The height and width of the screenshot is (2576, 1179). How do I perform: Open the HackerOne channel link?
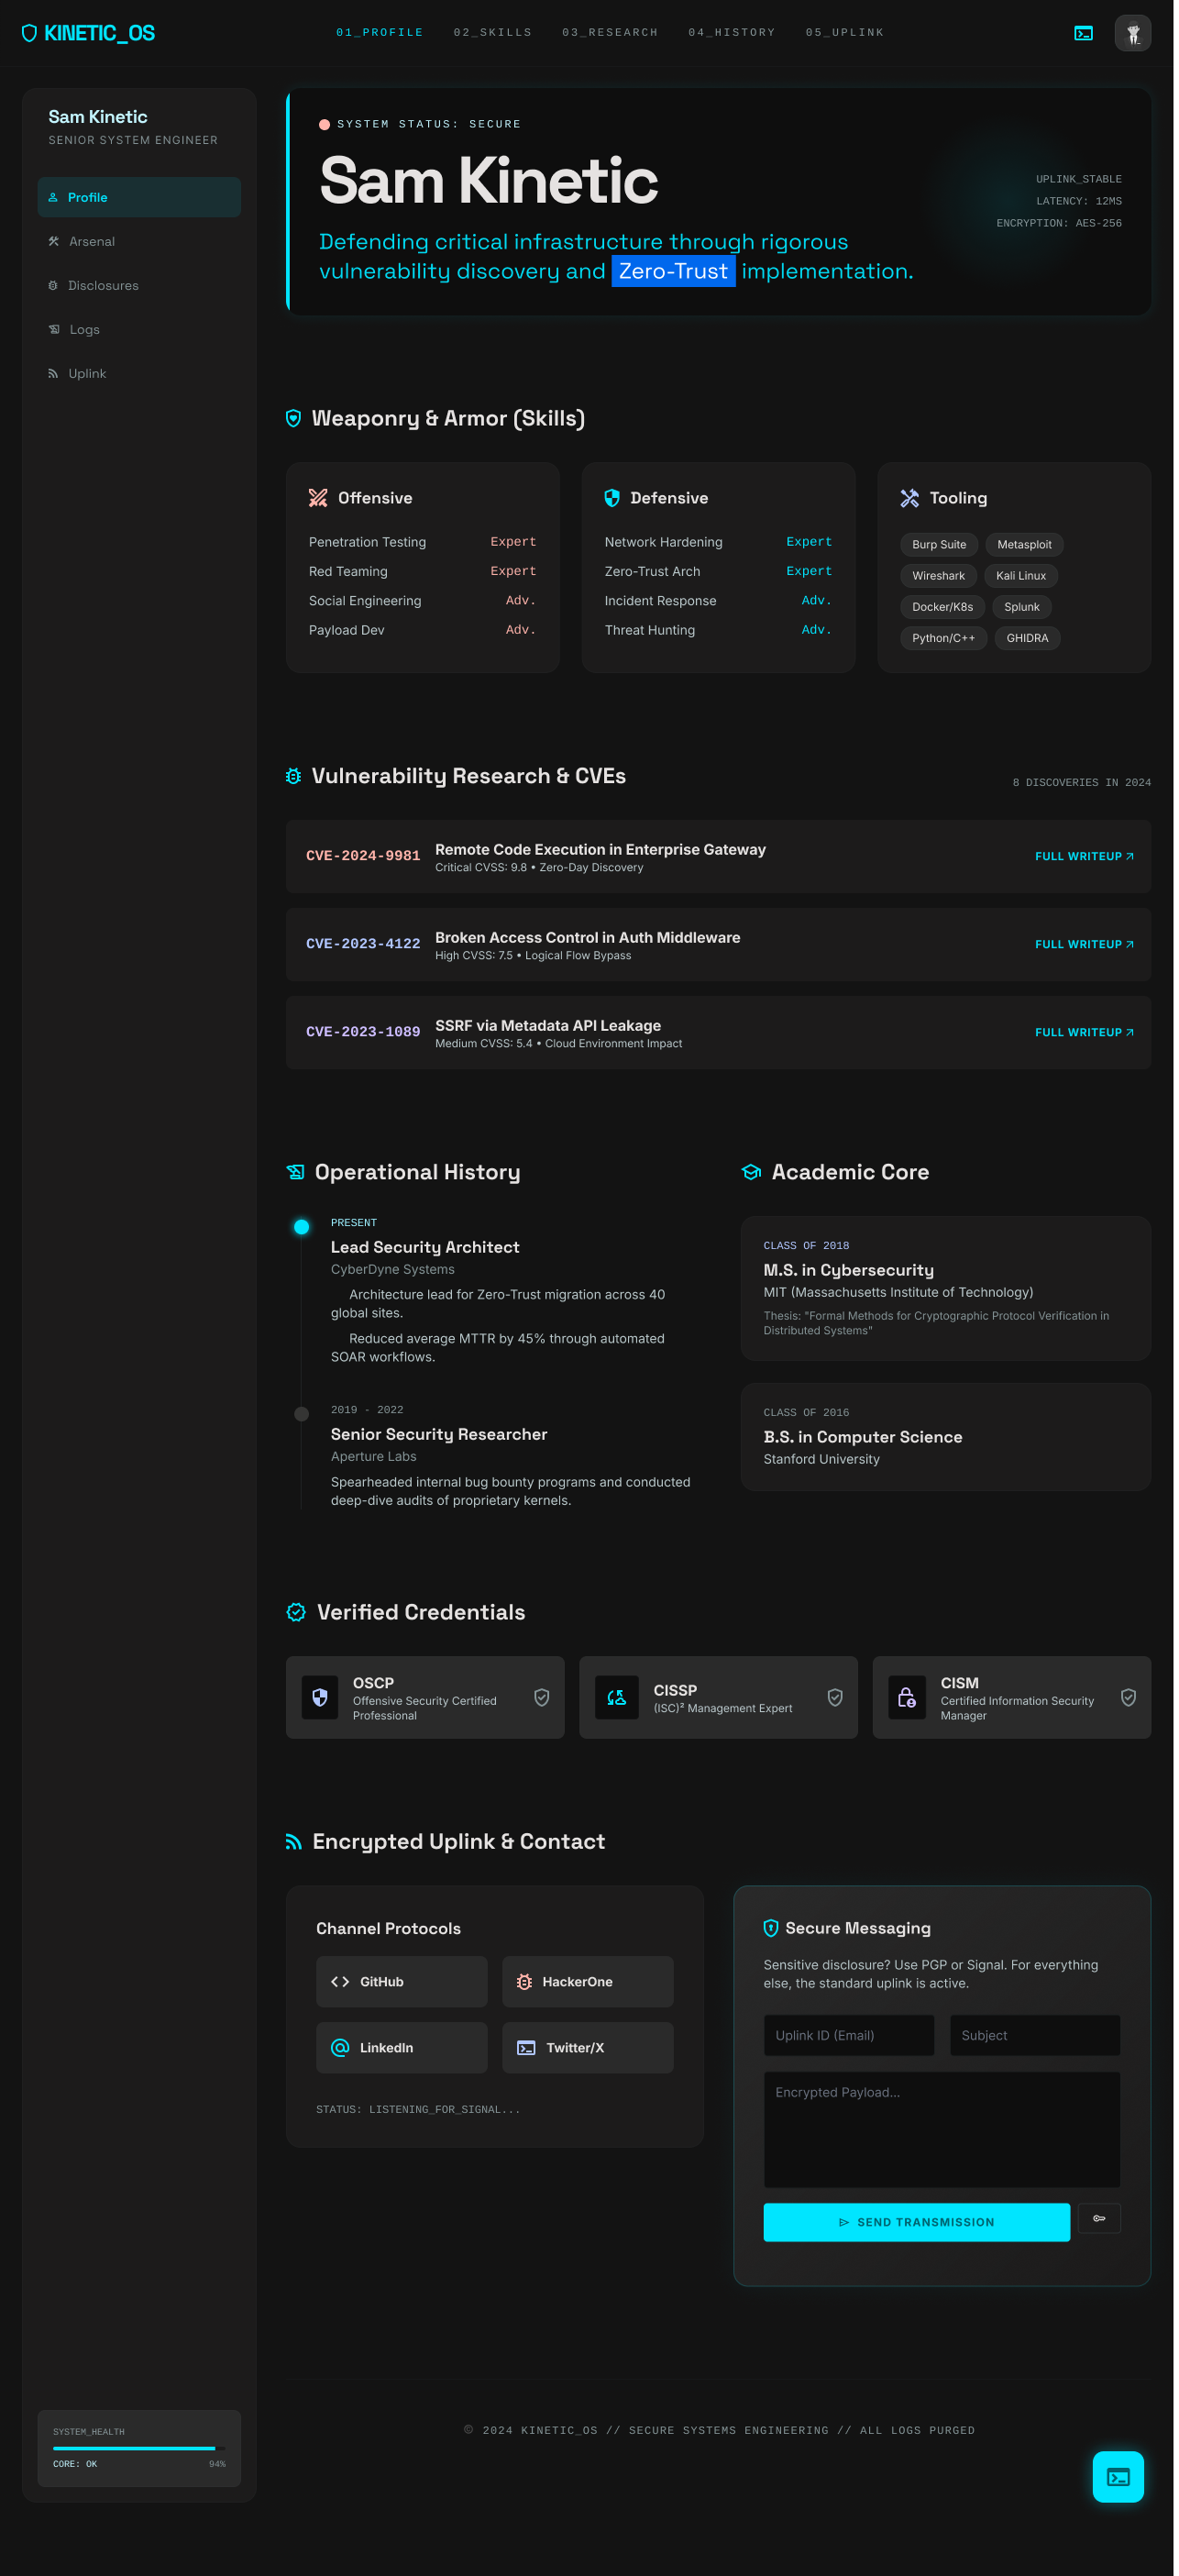pyautogui.click(x=587, y=1981)
